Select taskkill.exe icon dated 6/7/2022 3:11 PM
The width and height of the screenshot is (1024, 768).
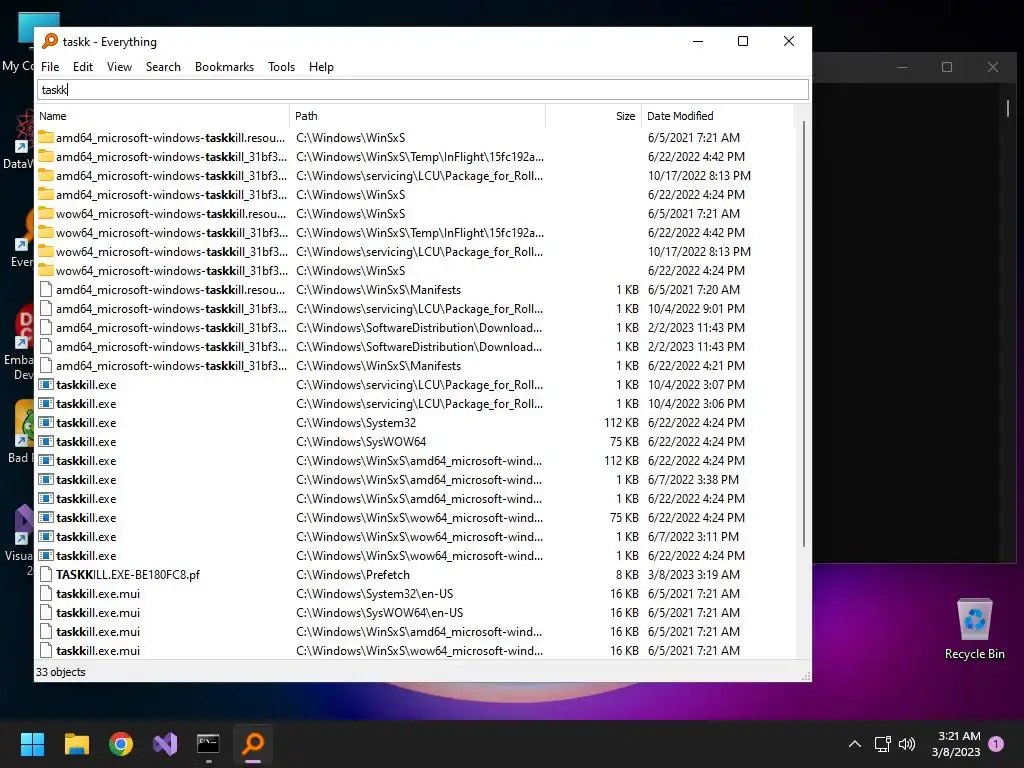click(46, 536)
